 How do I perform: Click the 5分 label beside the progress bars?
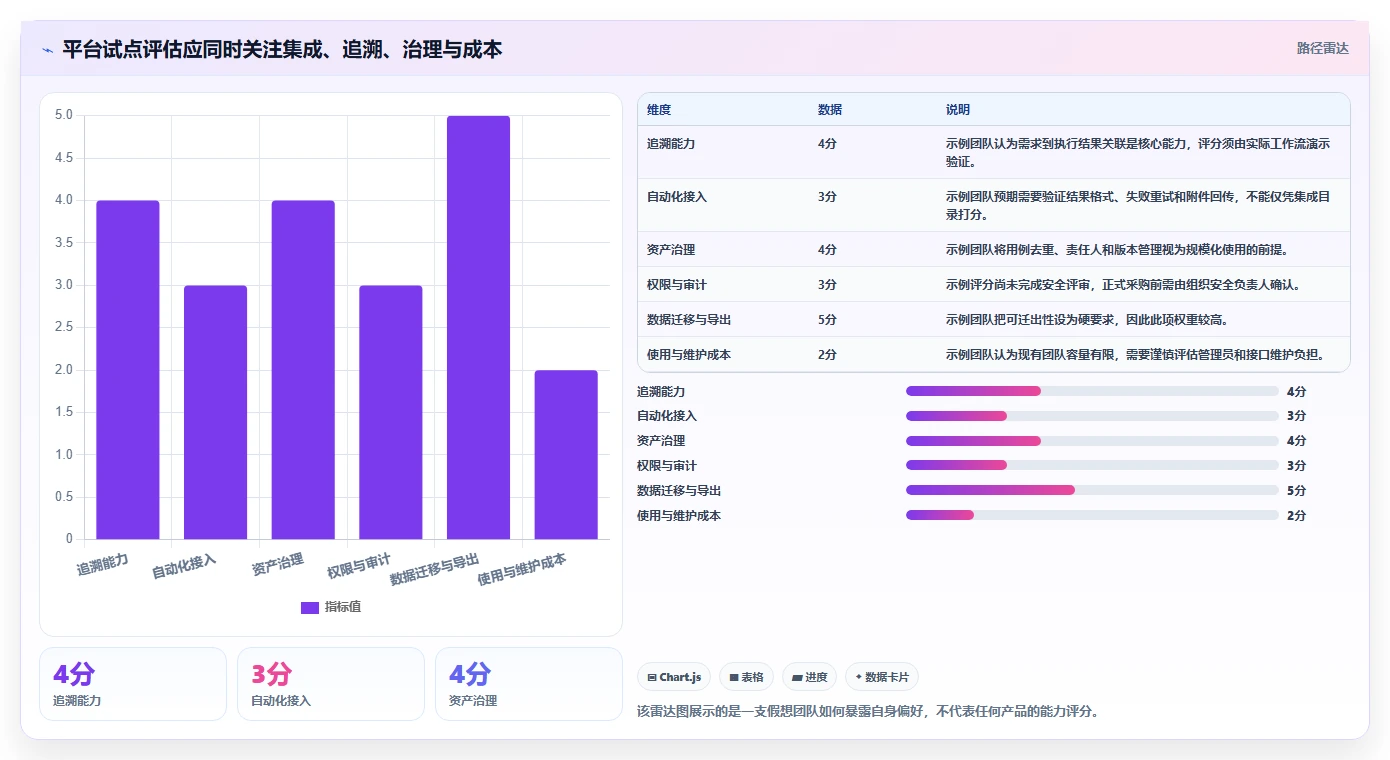tap(1296, 491)
